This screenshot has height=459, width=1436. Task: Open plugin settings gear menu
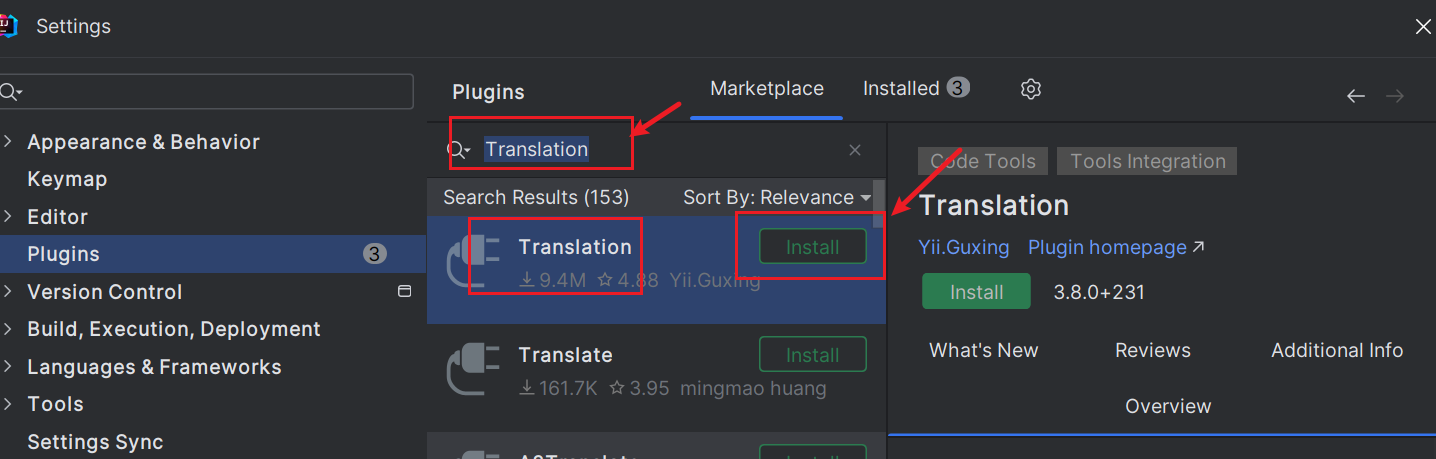pos(1031,89)
